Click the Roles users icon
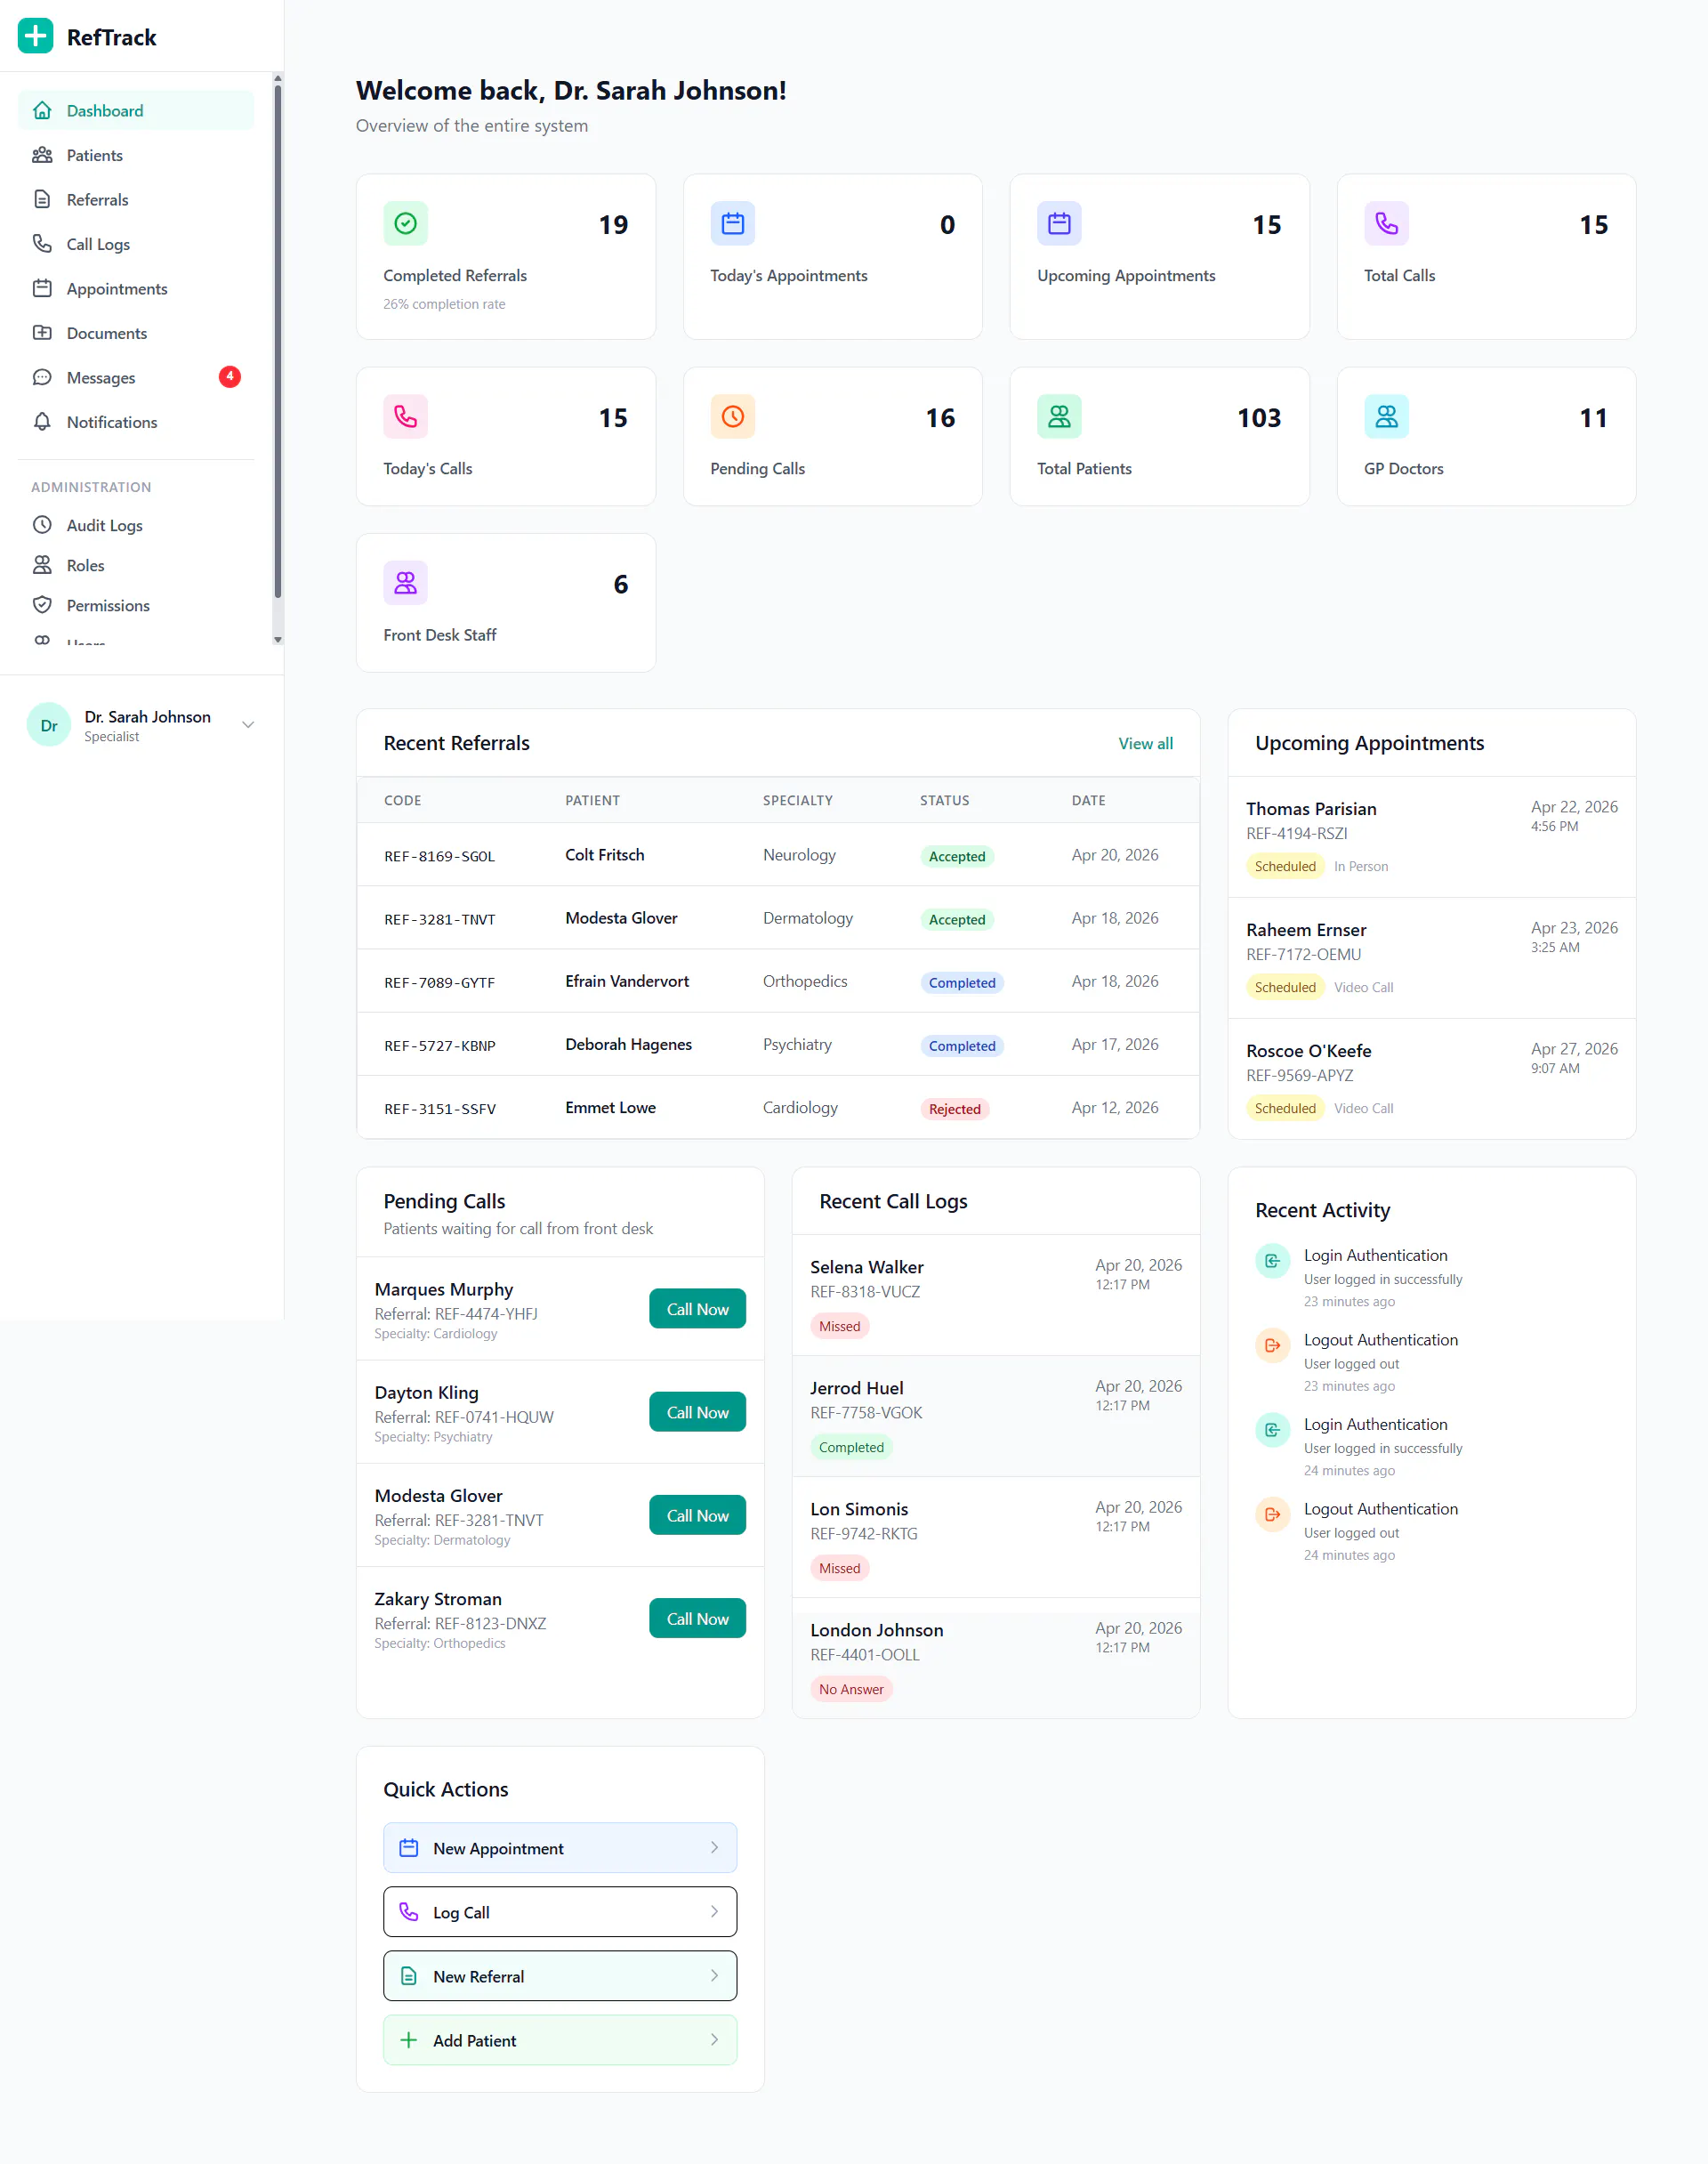The image size is (1708, 2164). click(x=42, y=565)
